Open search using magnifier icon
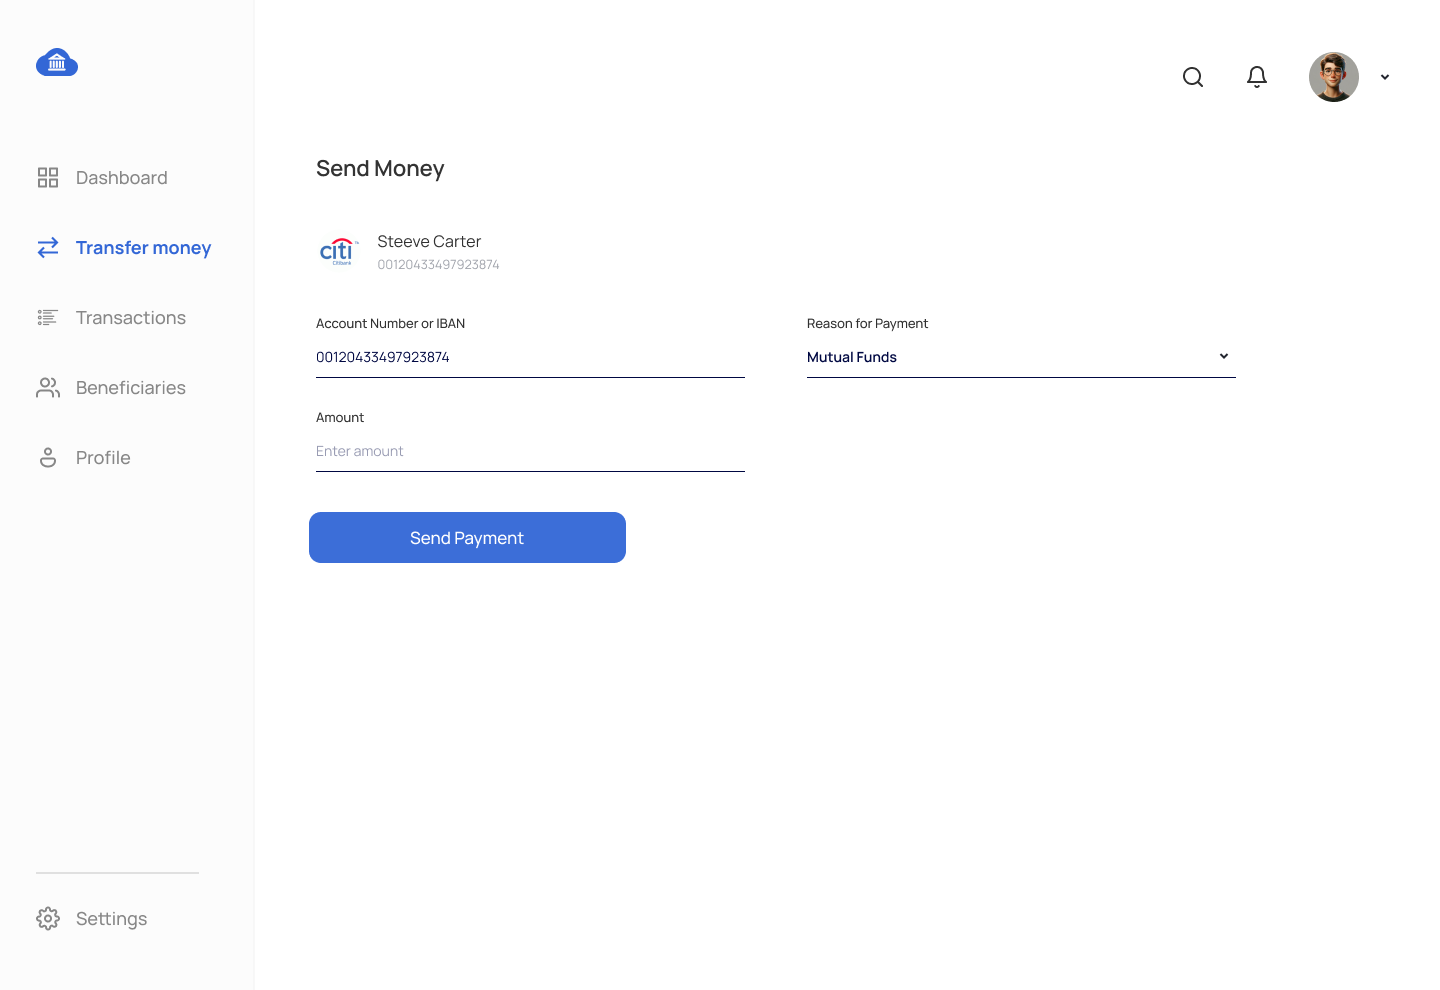 click(x=1193, y=77)
